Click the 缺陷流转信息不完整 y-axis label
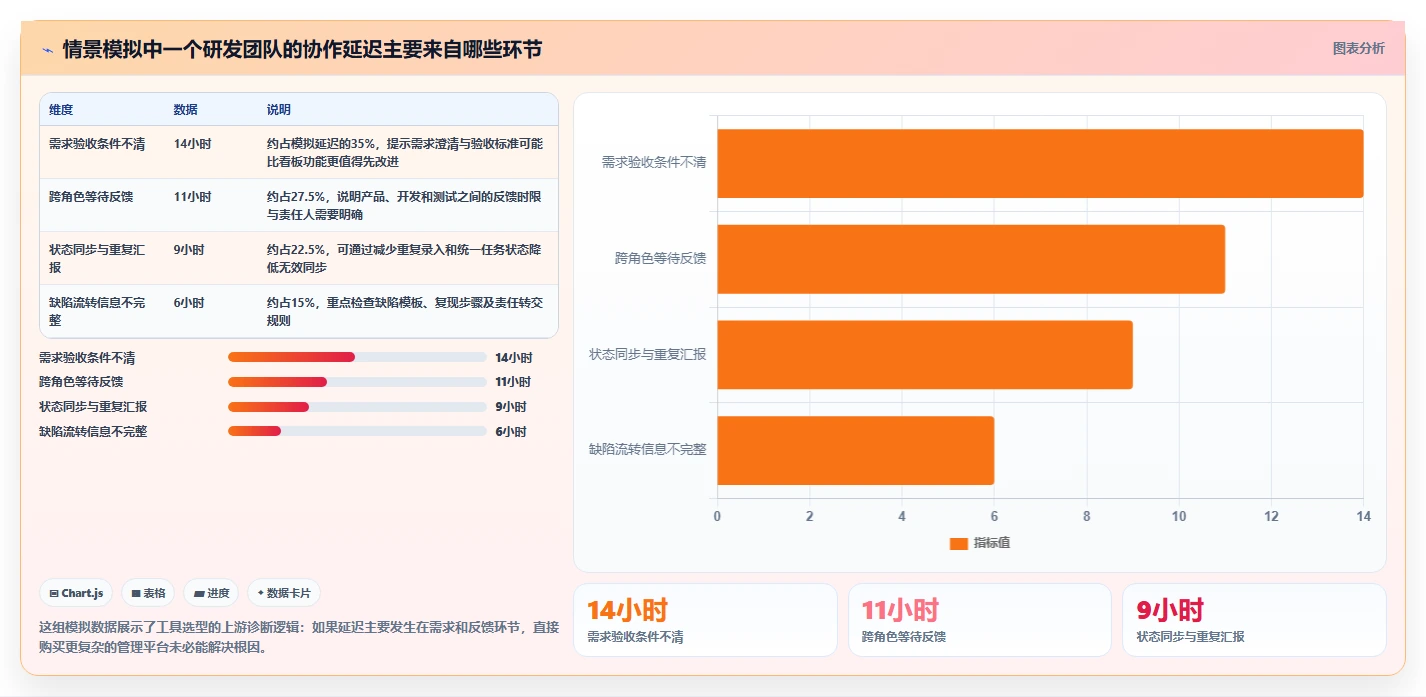The width and height of the screenshot is (1426, 697). [648, 450]
